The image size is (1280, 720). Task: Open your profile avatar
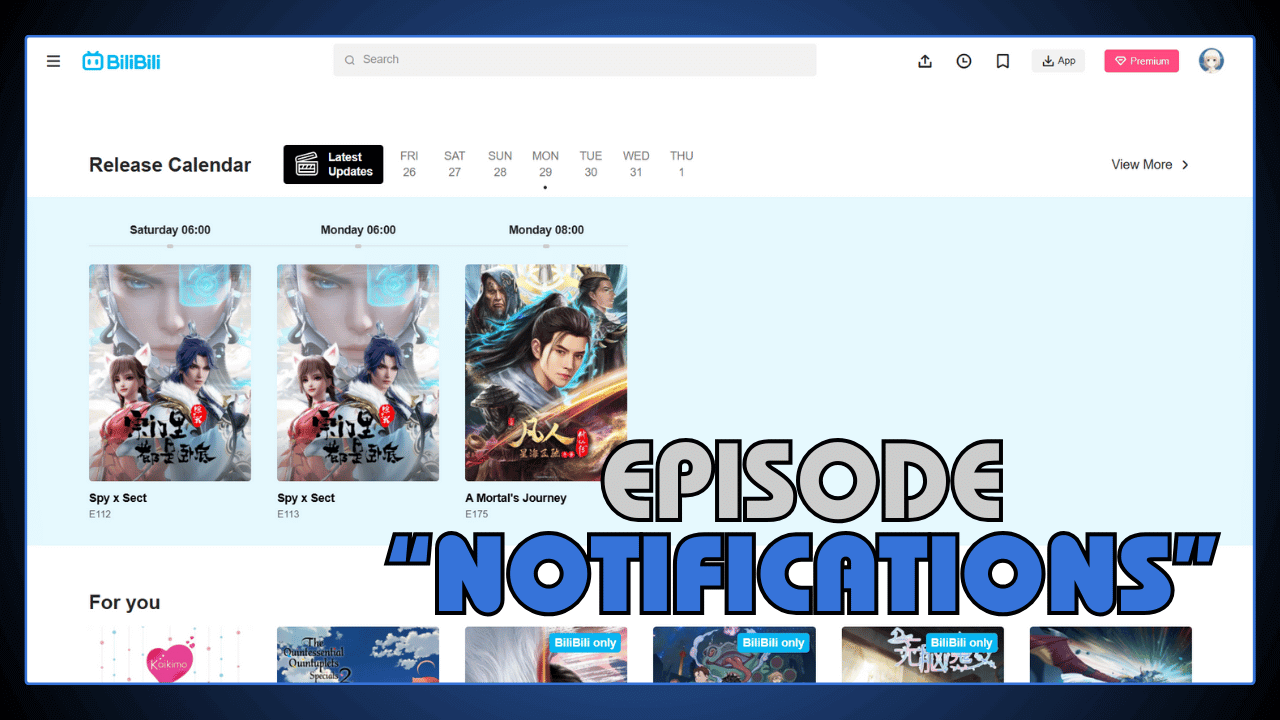pos(1211,60)
